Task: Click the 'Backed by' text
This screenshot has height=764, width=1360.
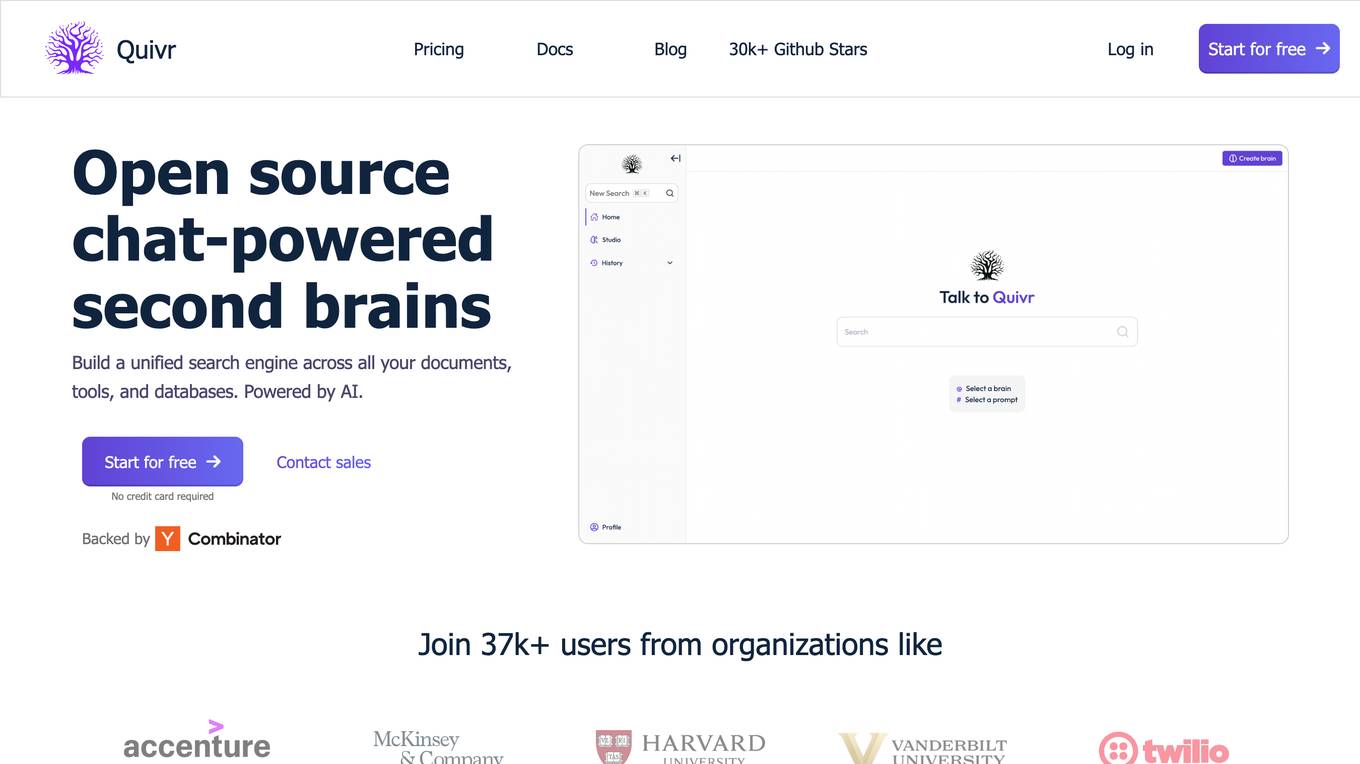Action: pyautogui.click(x=116, y=539)
